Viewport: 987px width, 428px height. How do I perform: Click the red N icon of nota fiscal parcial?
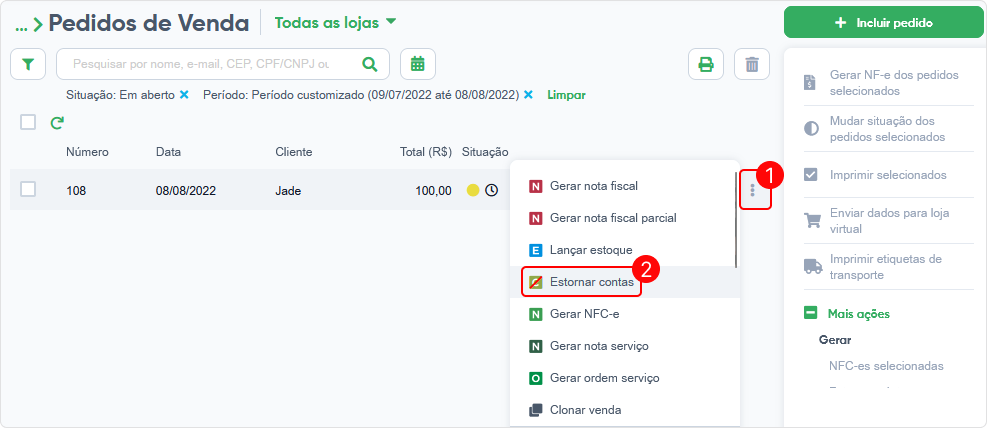pyautogui.click(x=536, y=218)
